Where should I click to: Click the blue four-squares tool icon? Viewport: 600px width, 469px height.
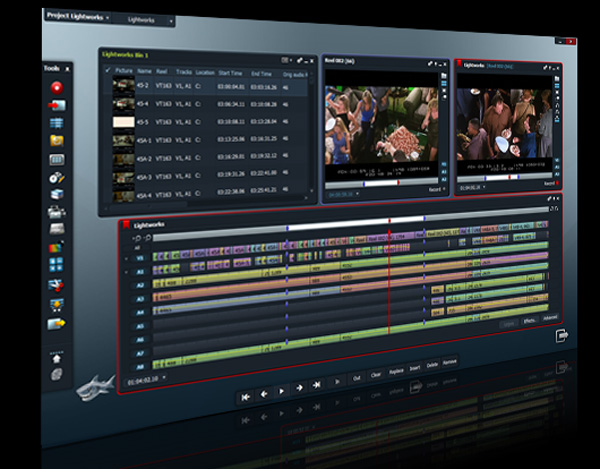tap(56, 265)
